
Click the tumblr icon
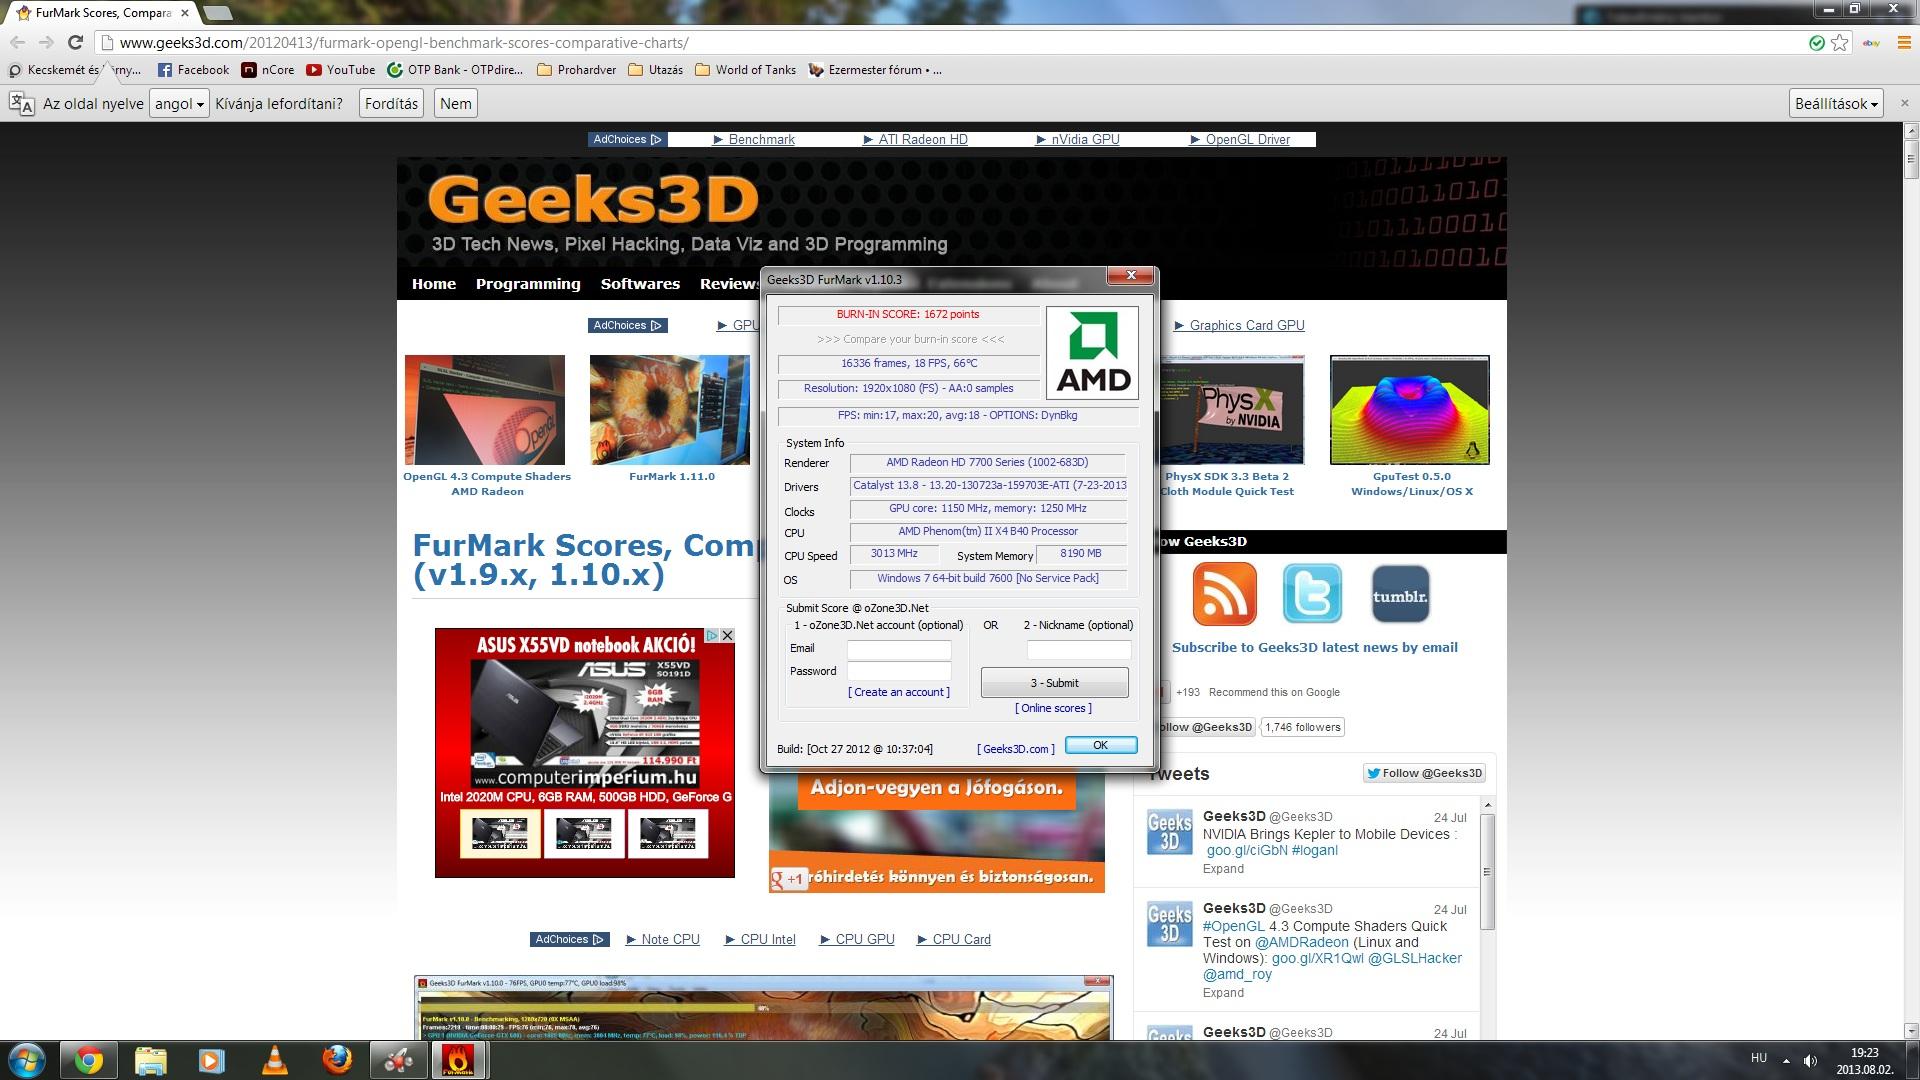click(1400, 593)
